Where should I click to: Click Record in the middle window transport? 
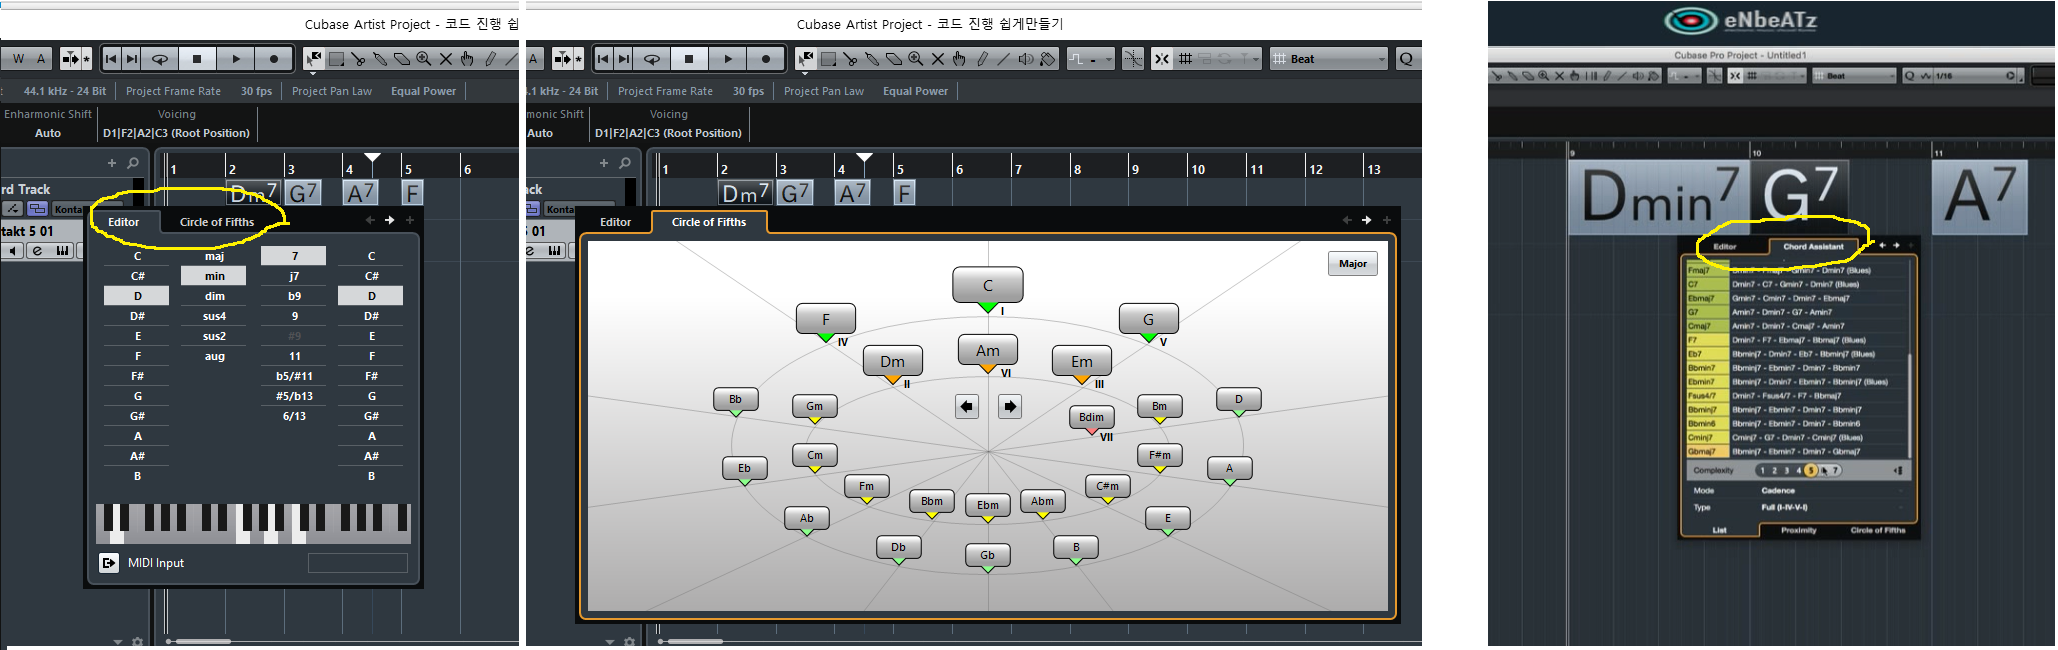(766, 59)
